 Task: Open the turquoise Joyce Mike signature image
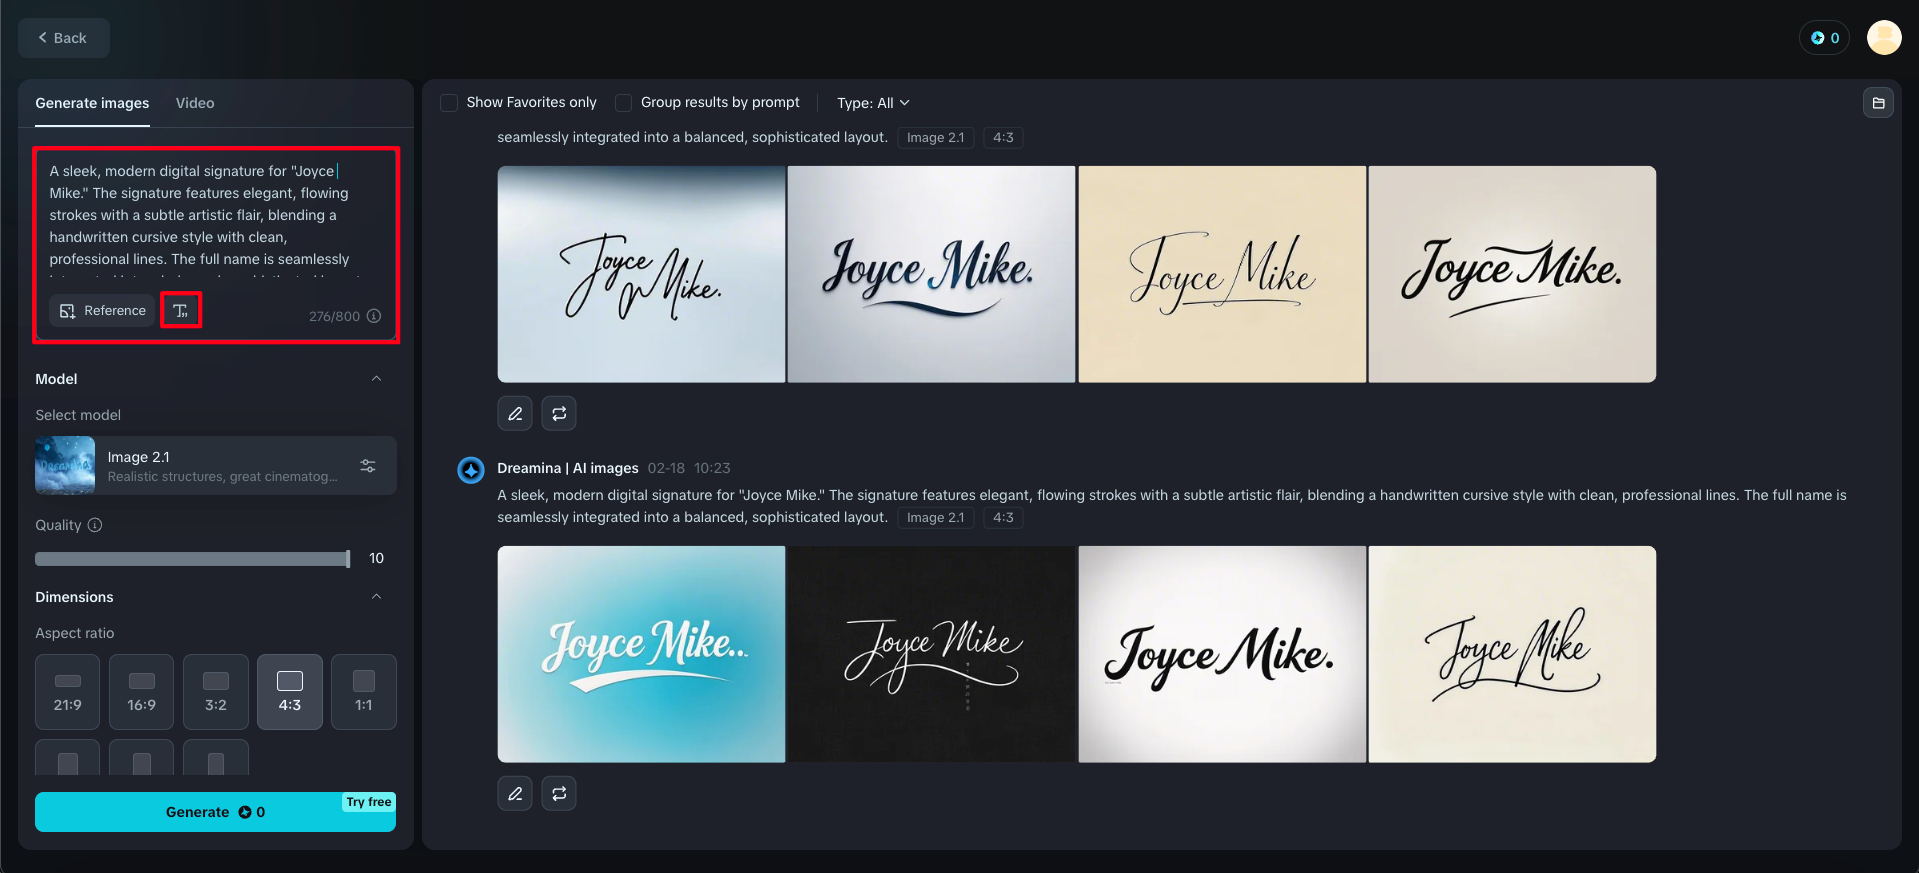(x=641, y=654)
